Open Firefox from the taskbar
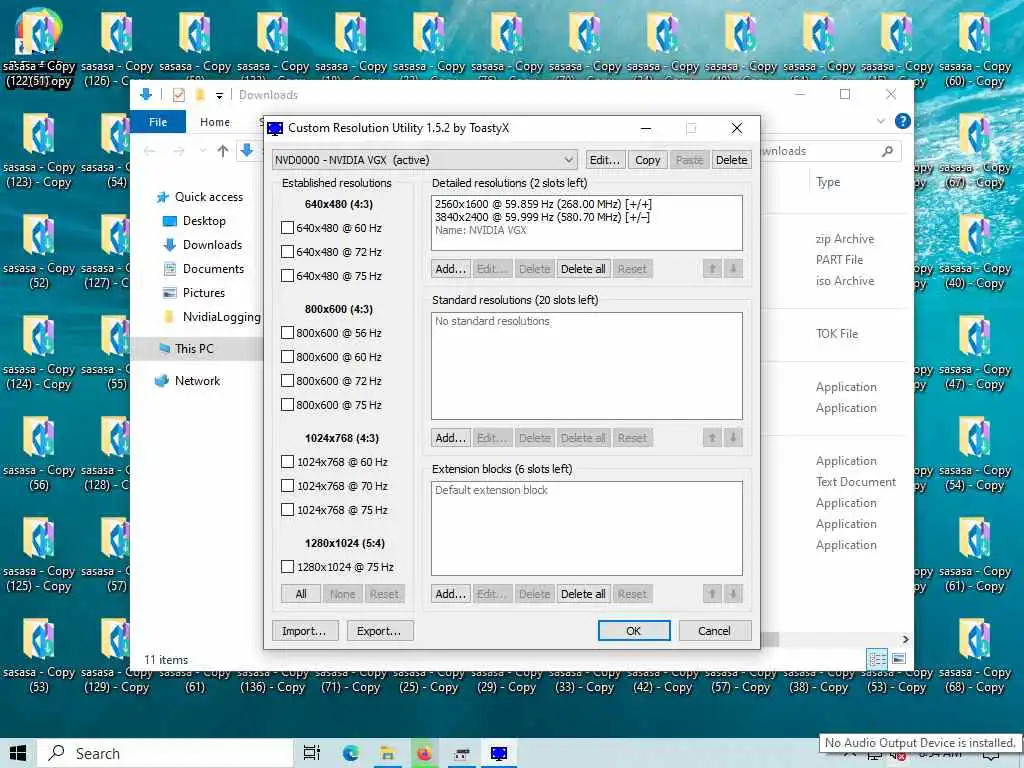Viewport: 1024px width, 768px height. click(424, 754)
